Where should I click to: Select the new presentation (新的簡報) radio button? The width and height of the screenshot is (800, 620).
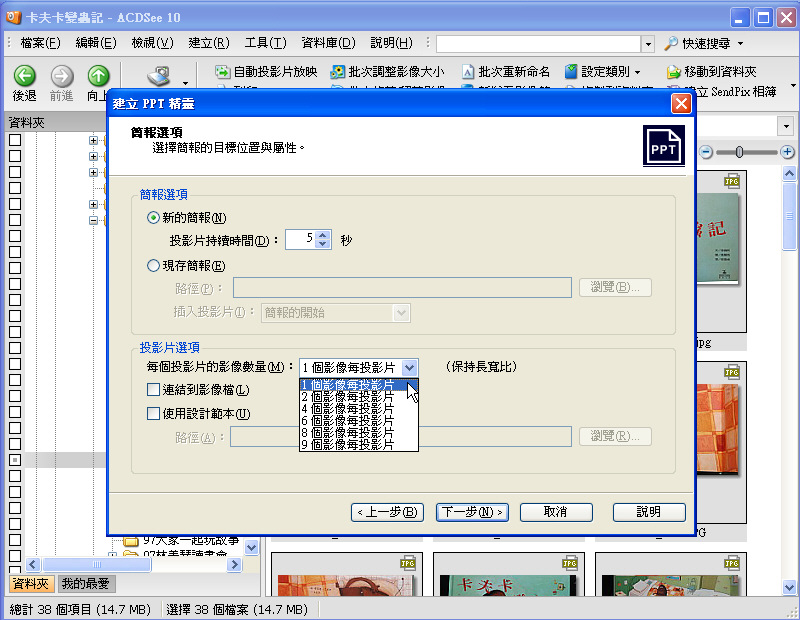point(153,218)
